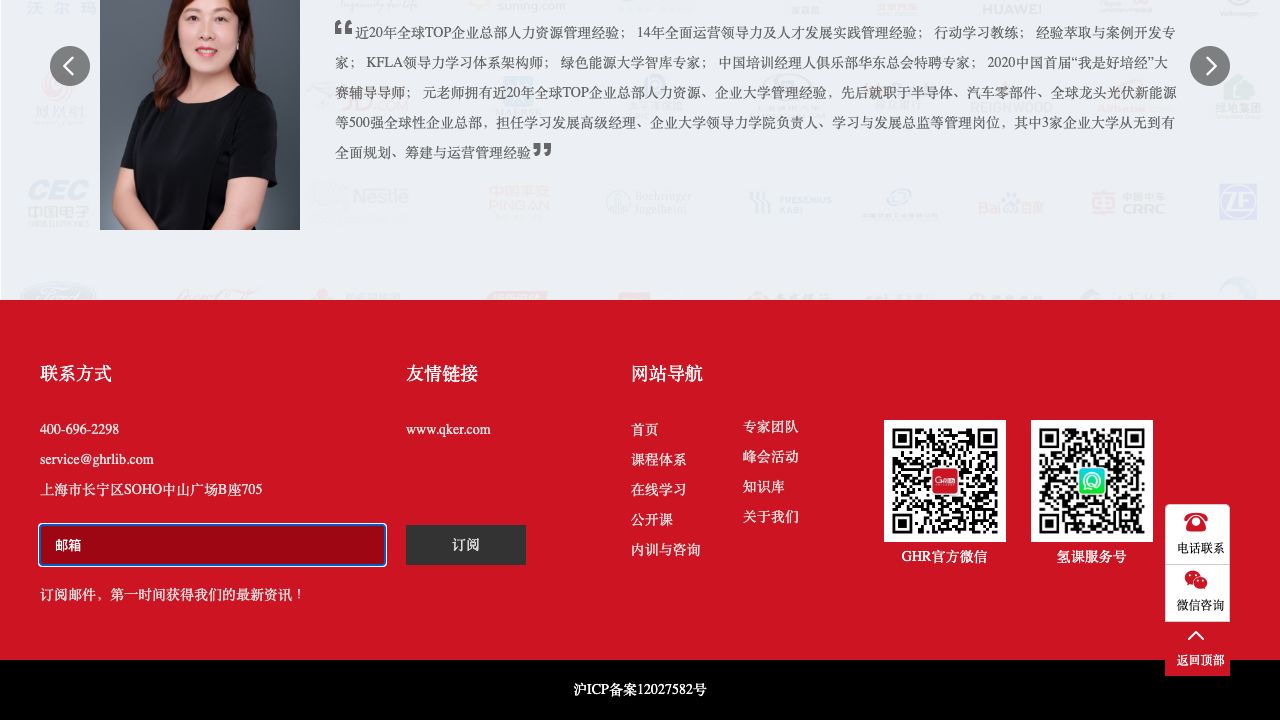This screenshot has width=1280, height=720.
Task: Go to 首页 in site navigation
Action: tap(645, 430)
